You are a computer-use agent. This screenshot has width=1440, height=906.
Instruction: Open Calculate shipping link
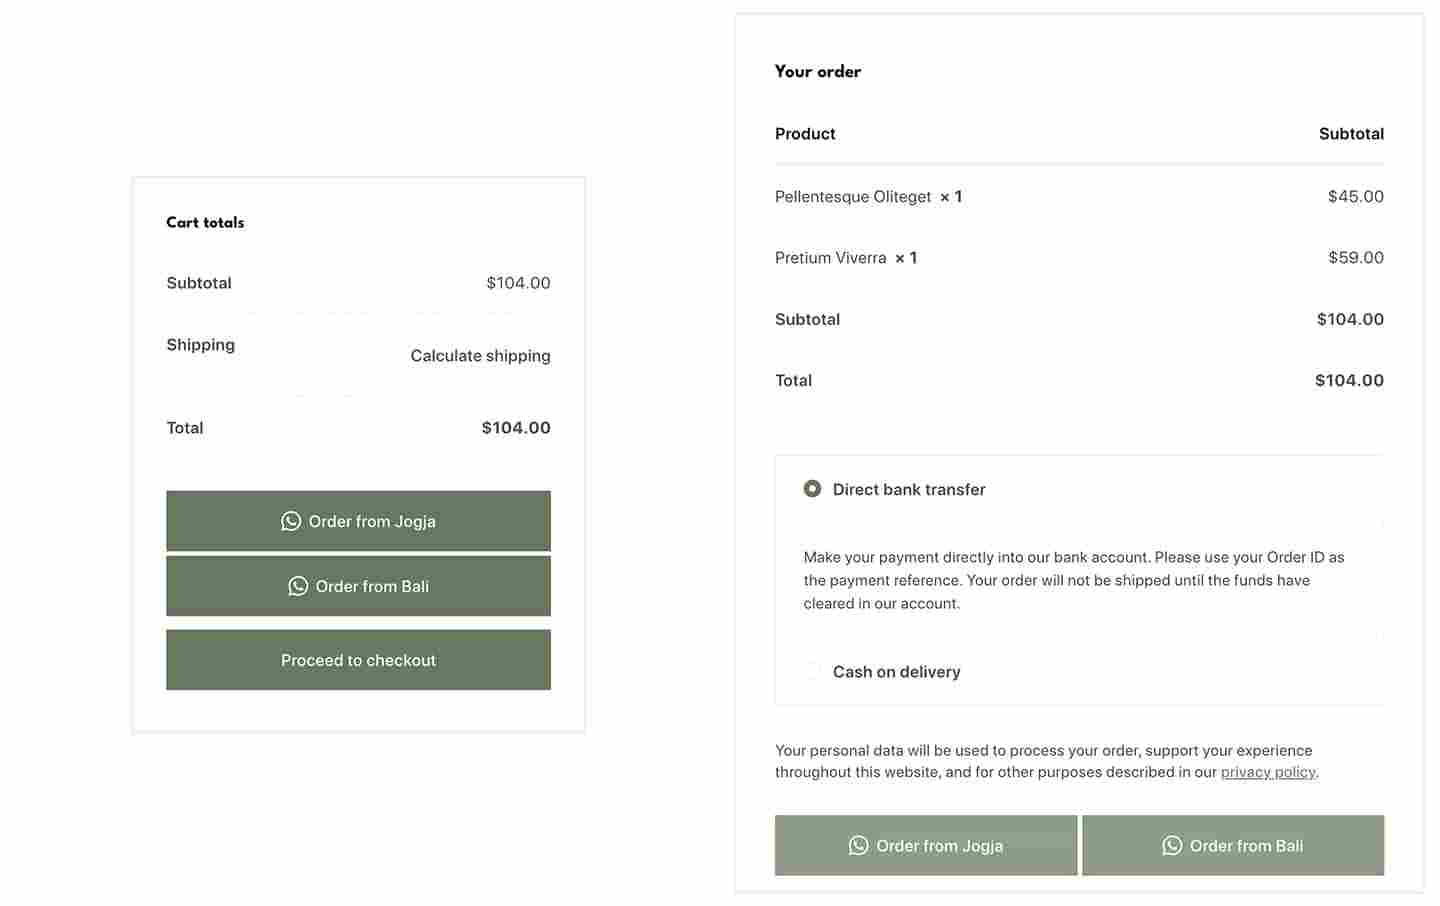coord(480,355)
